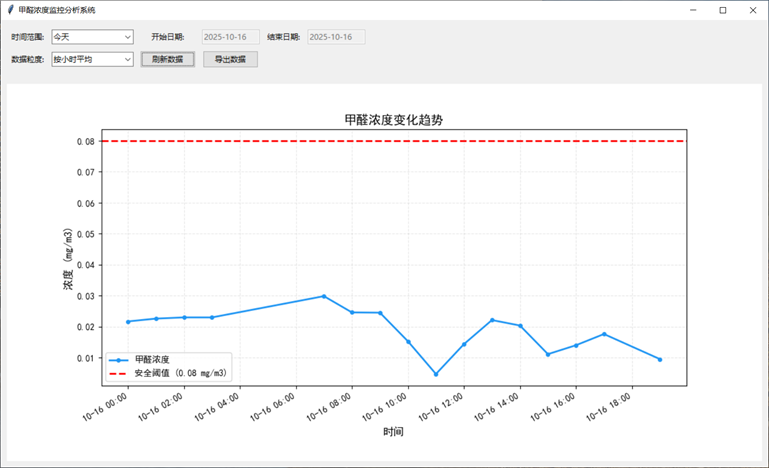Click the chart title 甲醛浓度变化趋势
This screenshot has height=468, width=769.
[393, 119]
